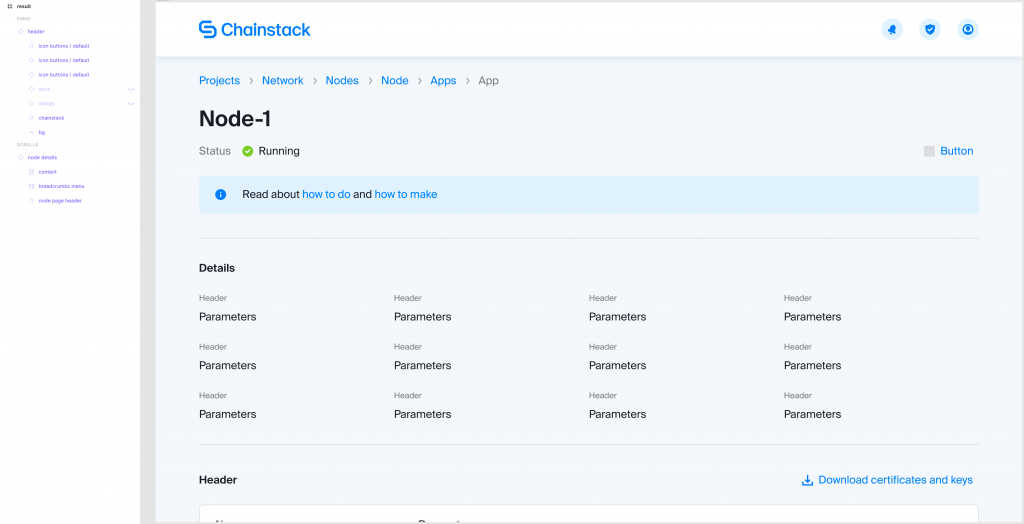
Task: Click the 'Read about' banner text
Action: coord(271,194)
